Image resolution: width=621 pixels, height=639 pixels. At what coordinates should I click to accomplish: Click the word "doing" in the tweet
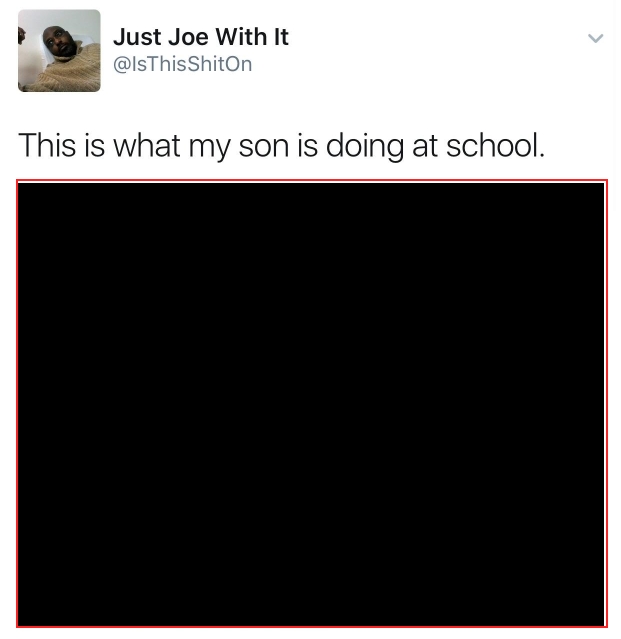365,146
